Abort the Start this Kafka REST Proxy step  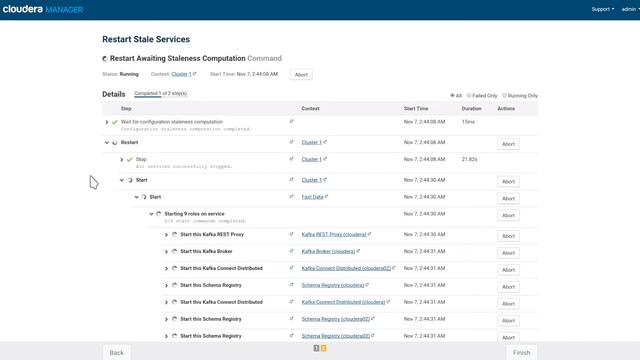[x=508, y=236]
